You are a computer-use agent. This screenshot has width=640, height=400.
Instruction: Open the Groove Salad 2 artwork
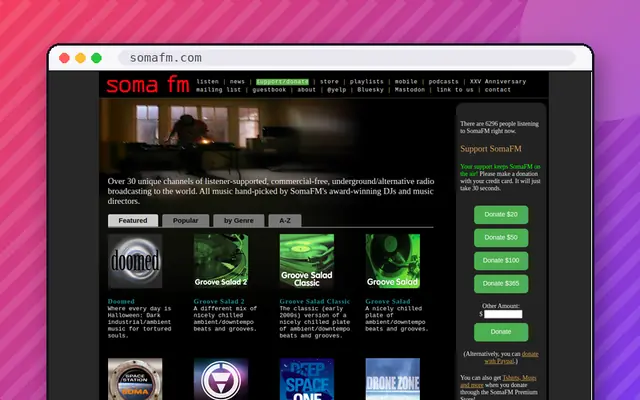tap(221, 261)
